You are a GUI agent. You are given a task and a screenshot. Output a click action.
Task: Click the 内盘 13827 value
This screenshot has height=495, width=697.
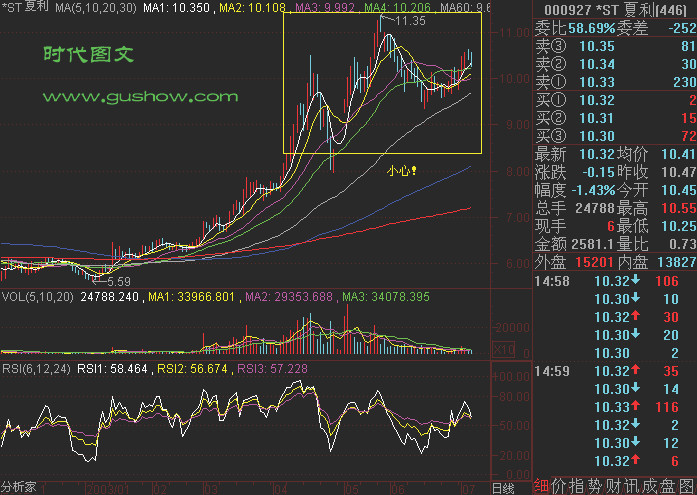pyautogui.click(x=677, y=262)
